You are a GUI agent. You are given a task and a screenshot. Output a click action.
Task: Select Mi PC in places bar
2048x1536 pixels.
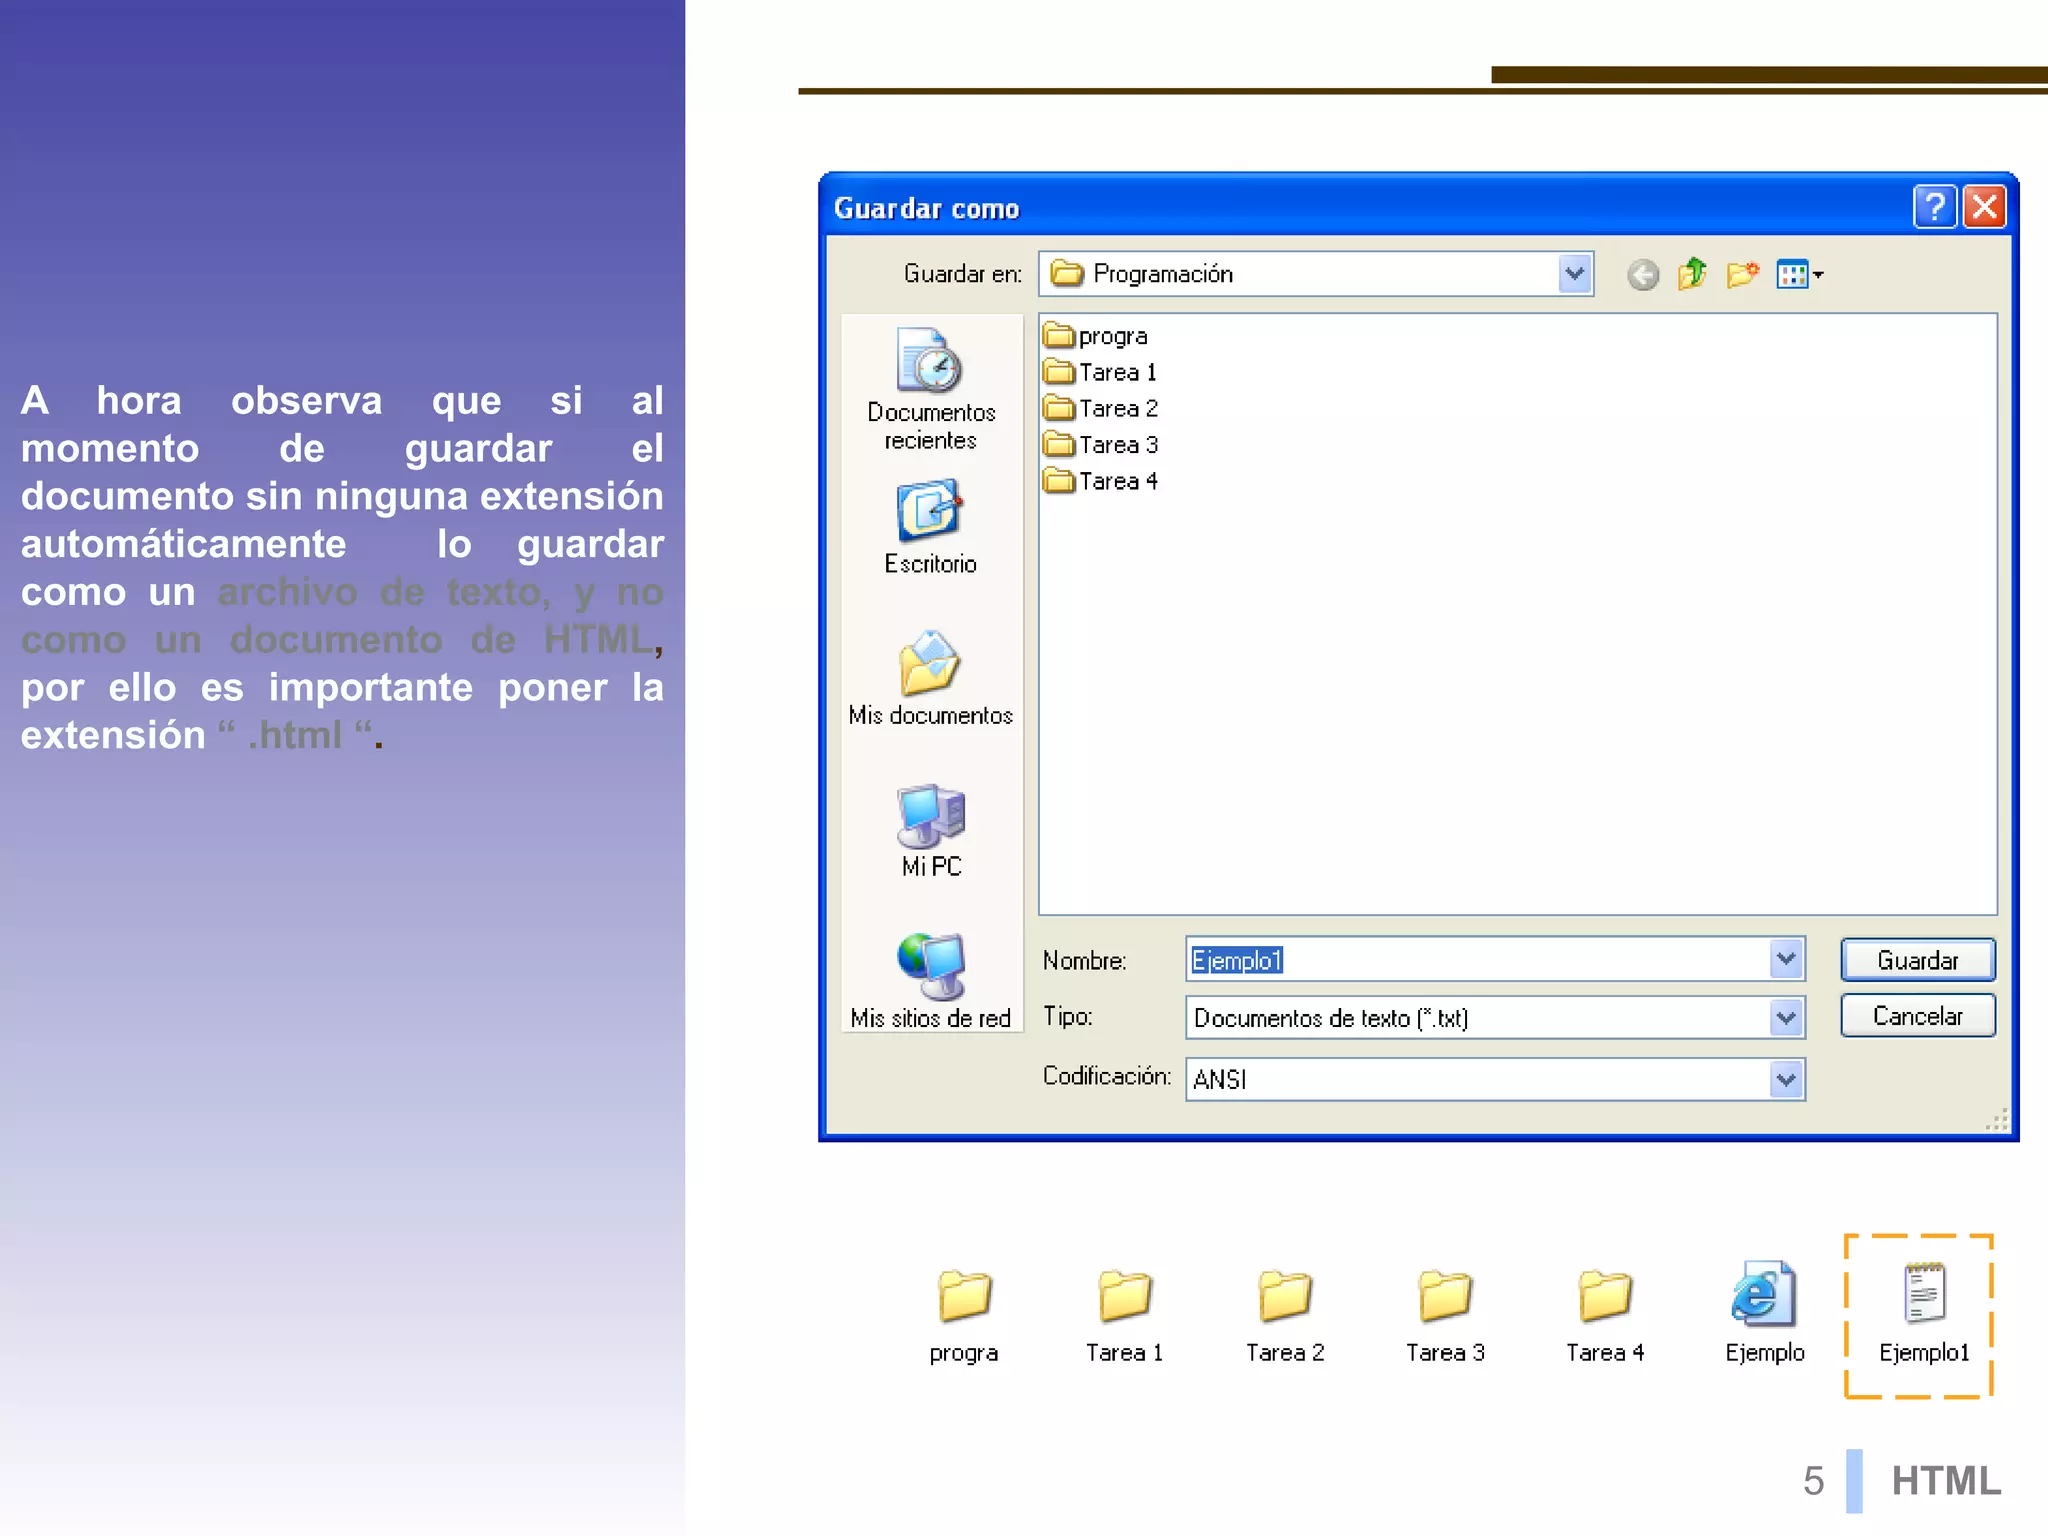[931, 831]
